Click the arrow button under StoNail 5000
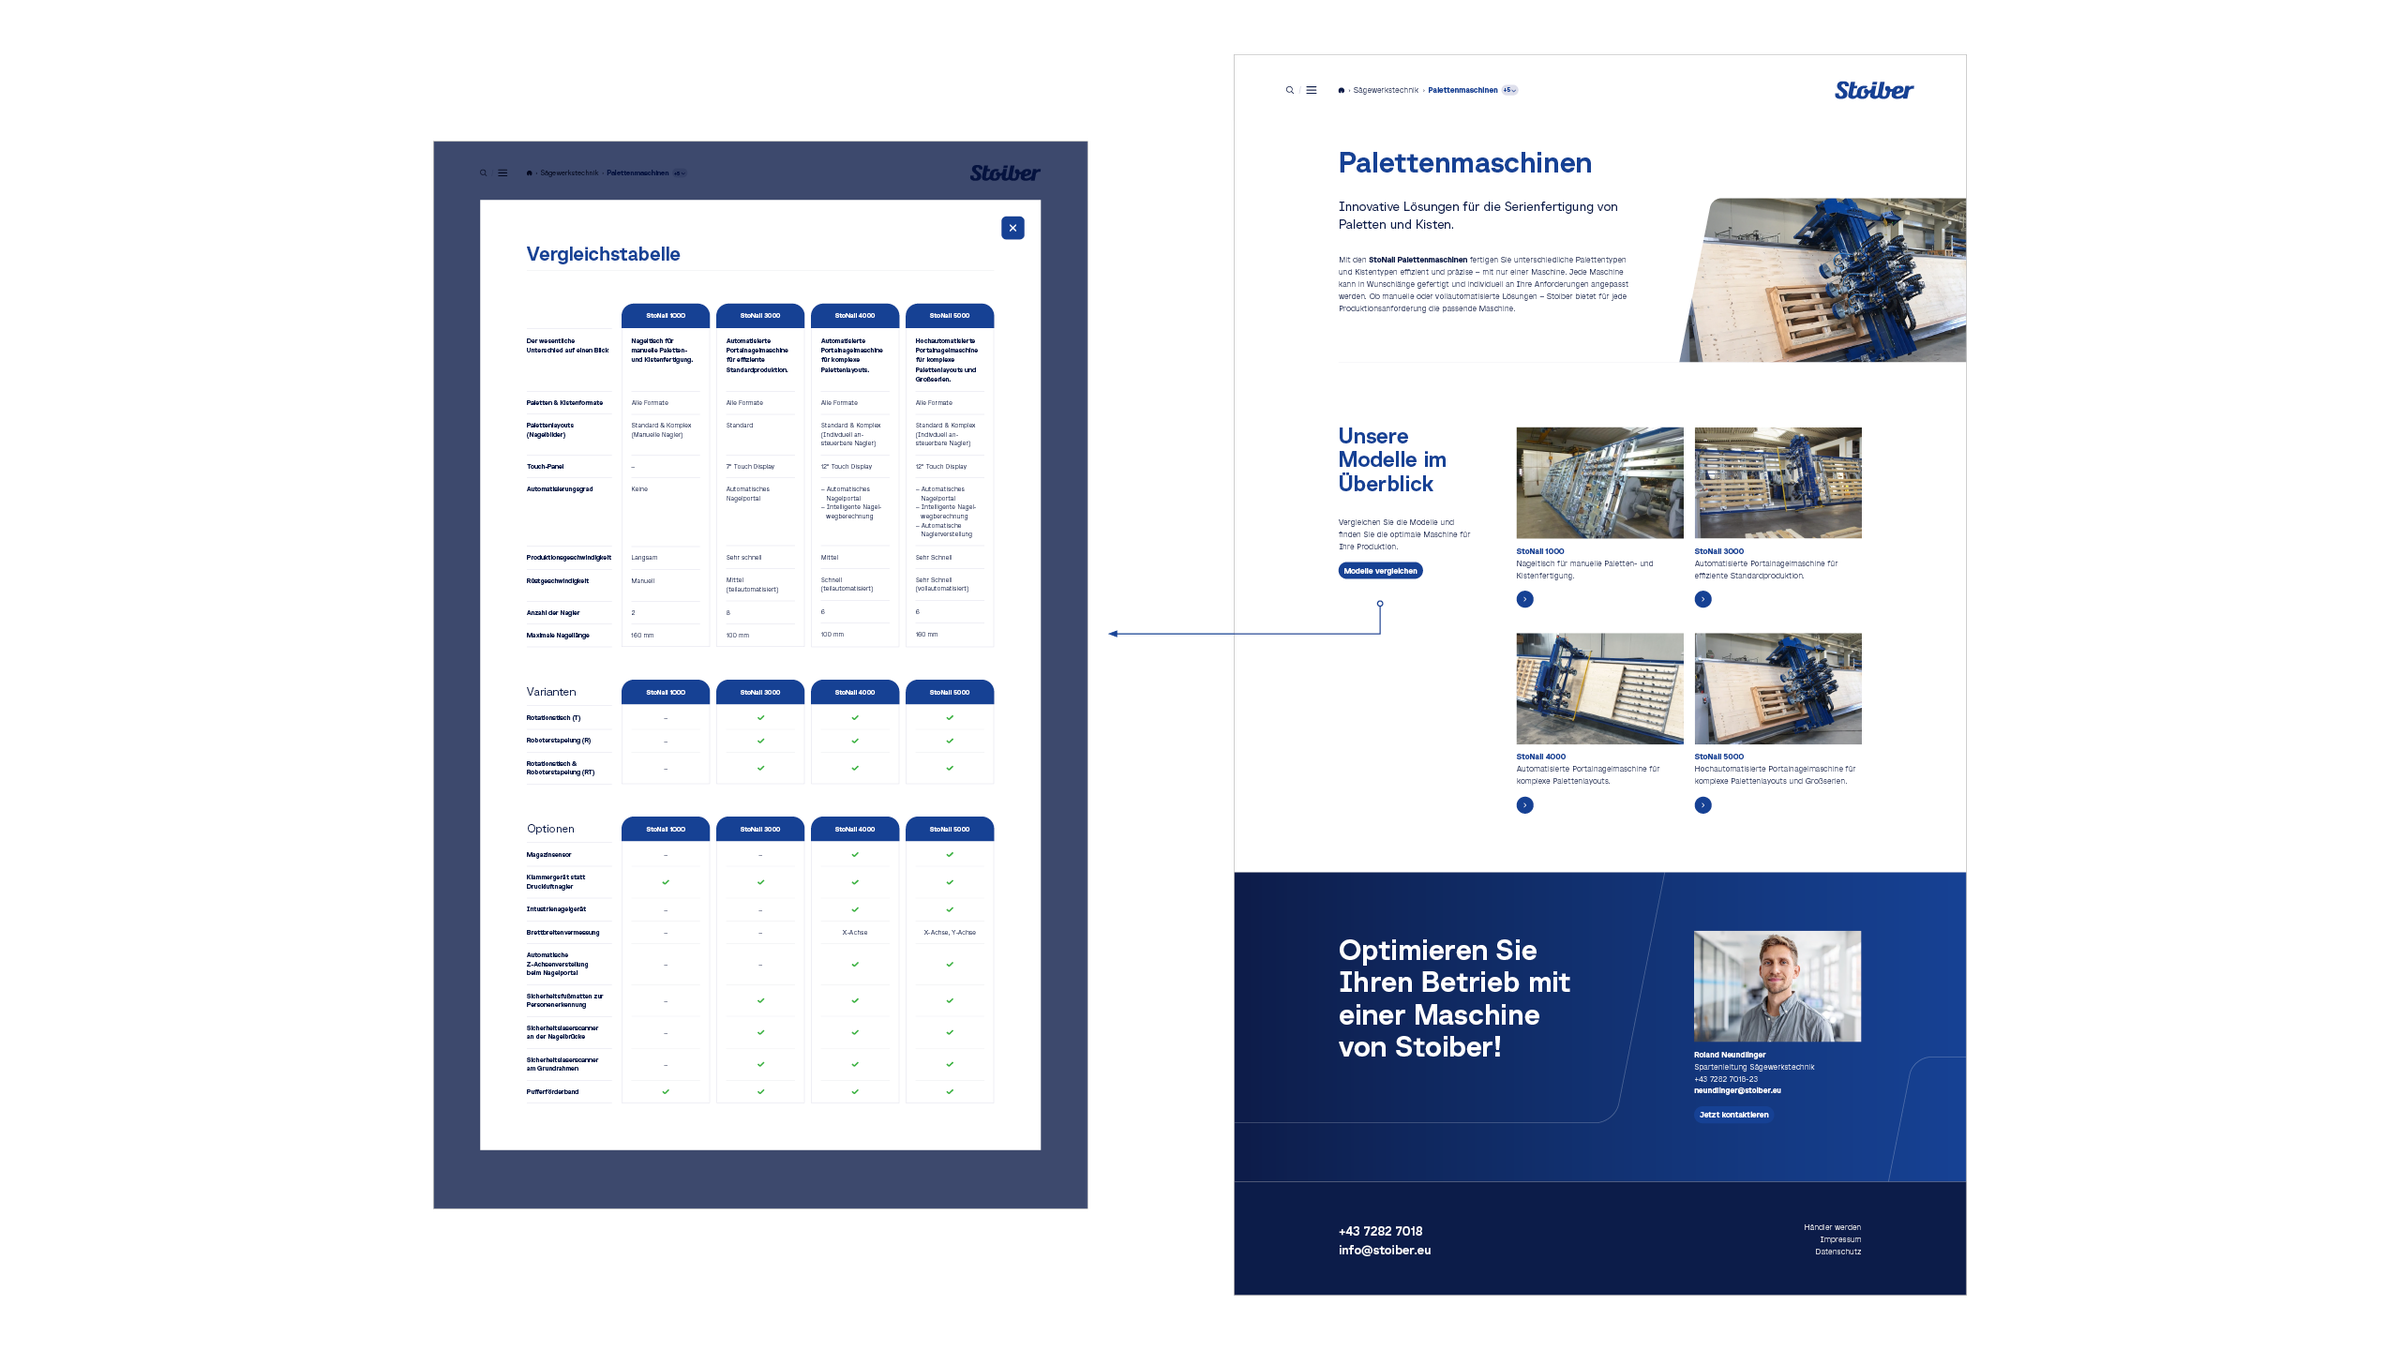Viewport: 2400px width, 1350px height. (1702, 805)
